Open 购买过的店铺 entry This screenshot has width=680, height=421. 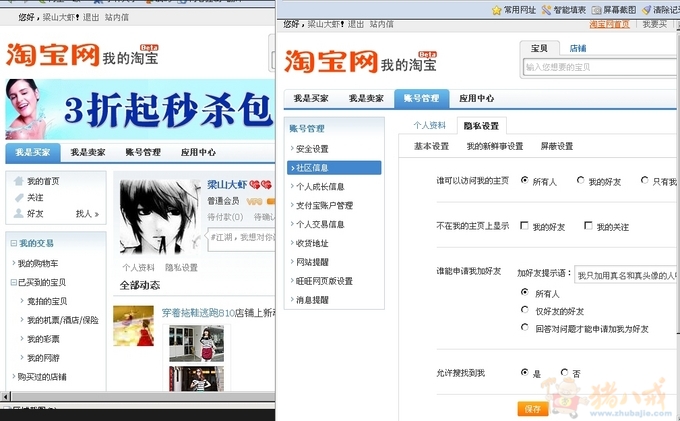42,377
